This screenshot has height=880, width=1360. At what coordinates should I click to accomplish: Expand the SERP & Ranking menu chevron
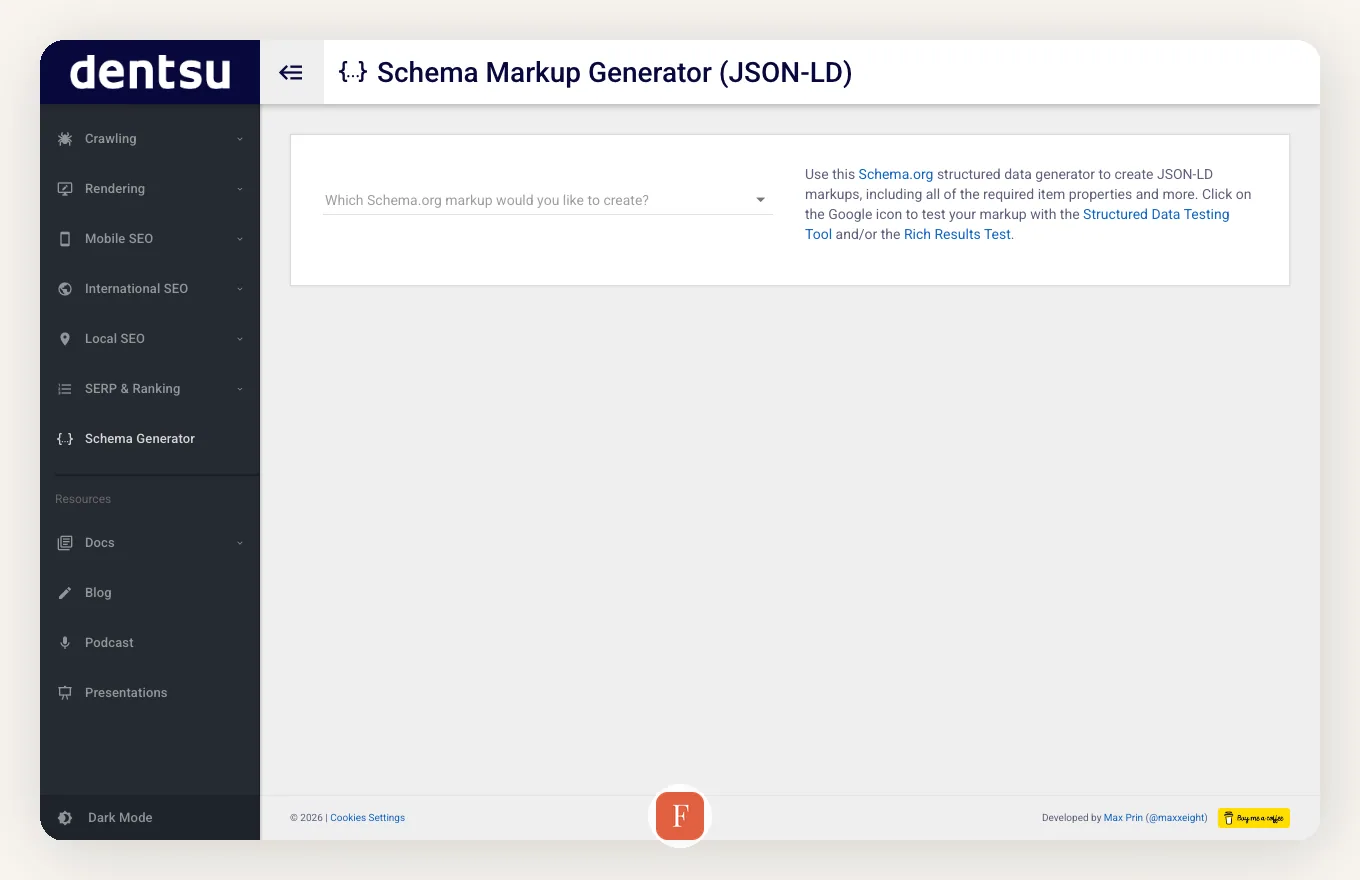pos(240,389)
